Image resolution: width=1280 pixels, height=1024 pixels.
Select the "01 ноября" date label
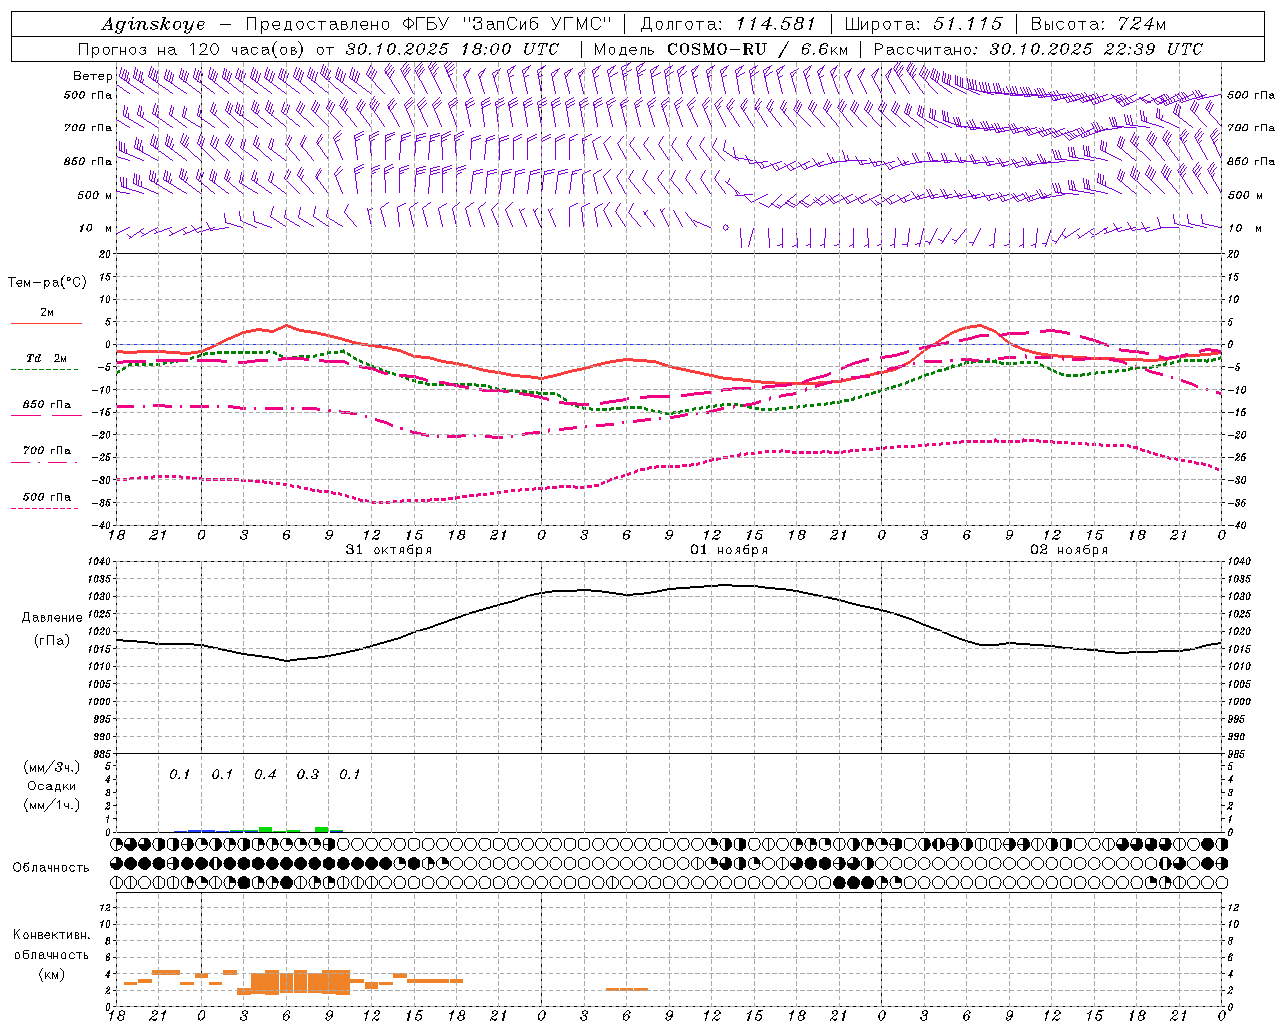point(729,550)
